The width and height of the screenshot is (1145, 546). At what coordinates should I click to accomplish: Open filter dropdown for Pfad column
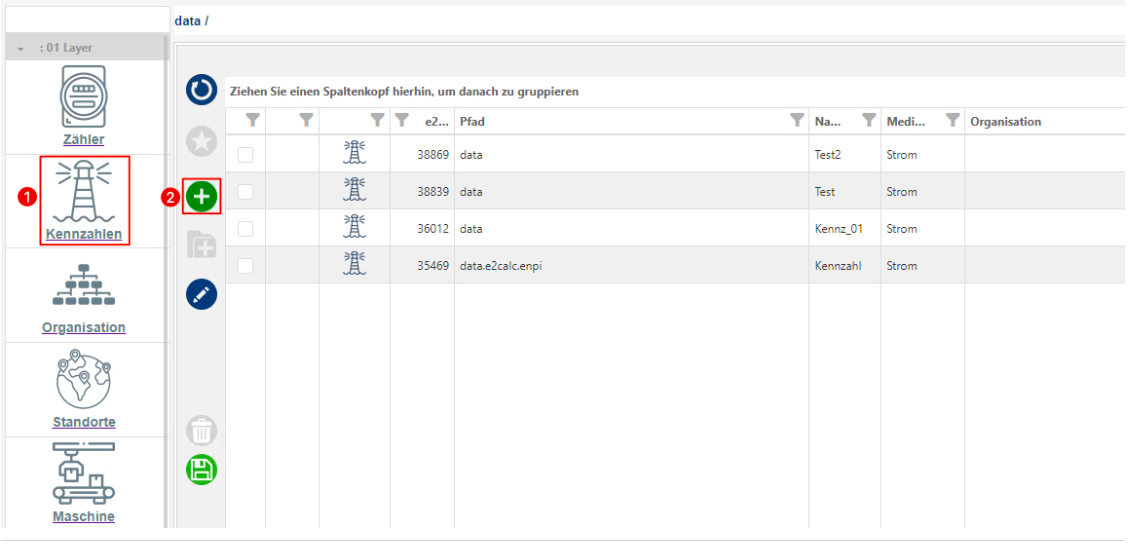click(x=797, y=121)
